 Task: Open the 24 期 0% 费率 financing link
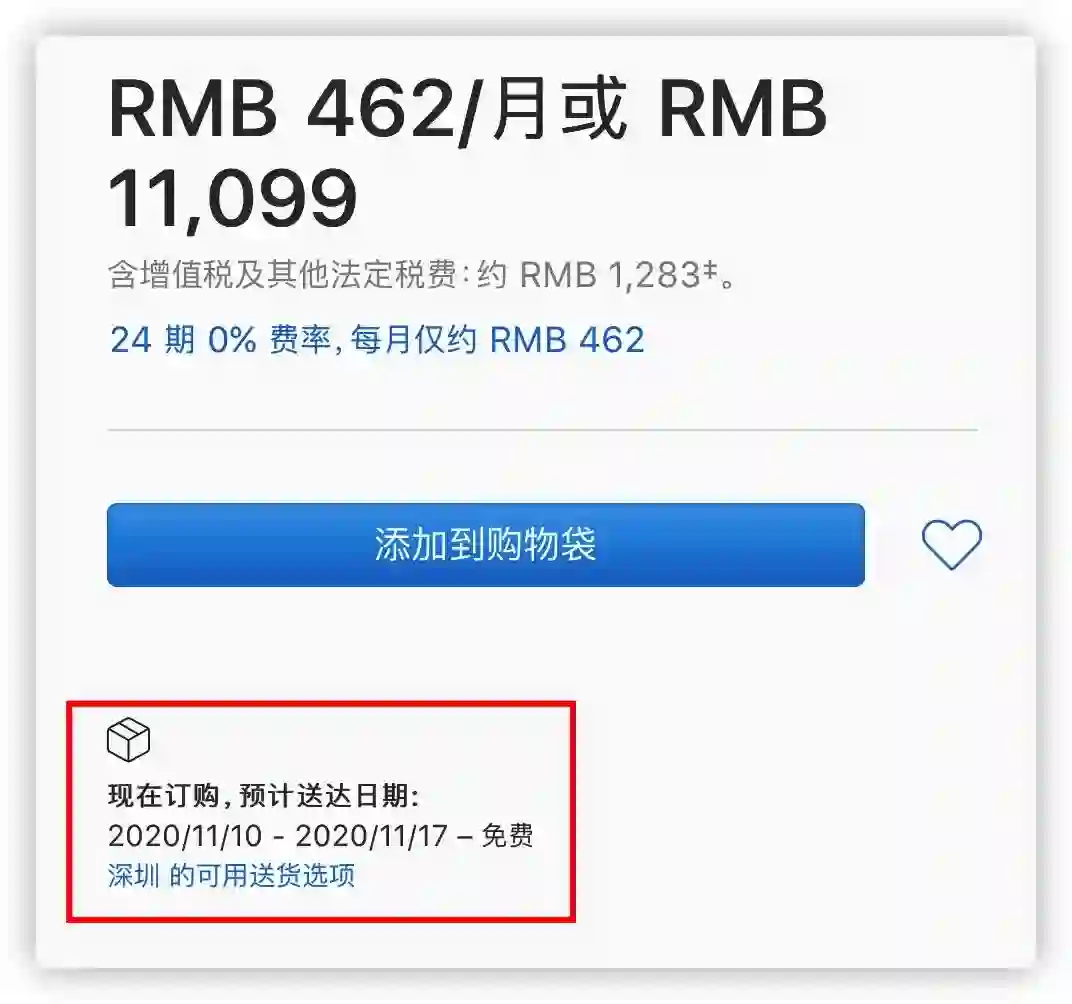point(377,340)
